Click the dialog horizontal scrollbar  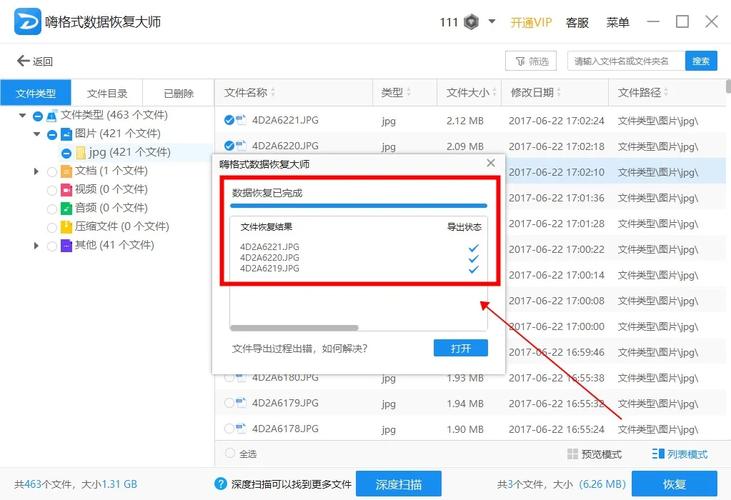click(294, 328)
